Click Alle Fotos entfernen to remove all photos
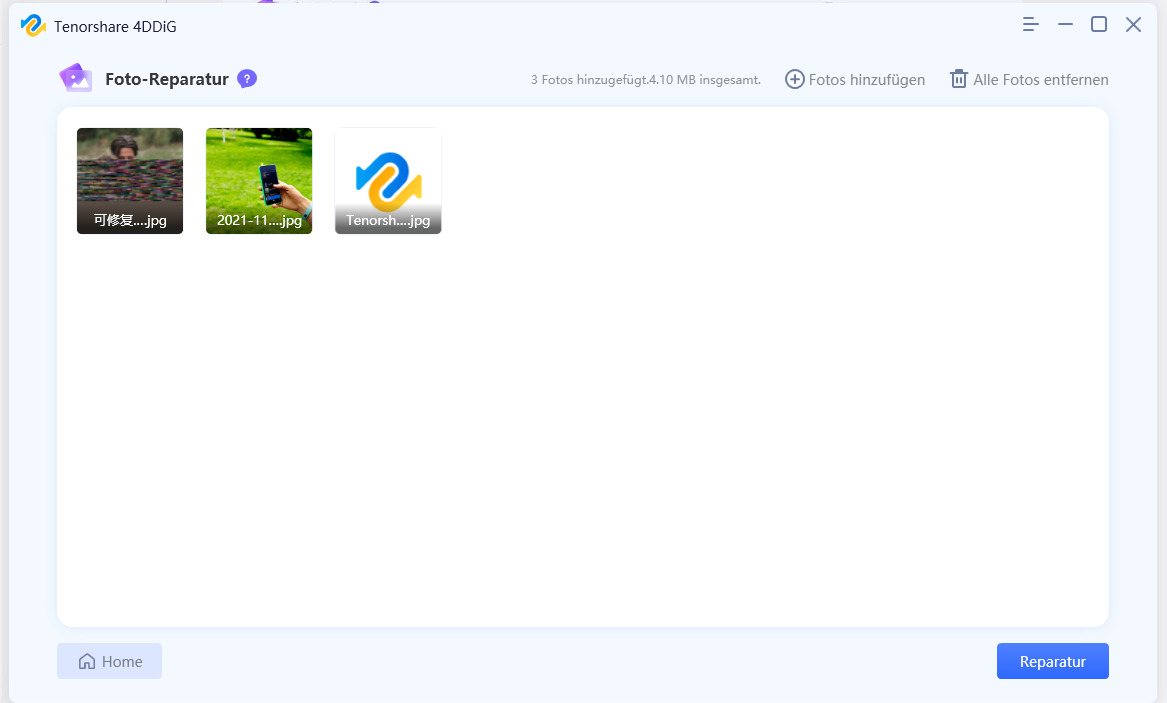The image size is (1167, 703). click(1029, 80)
